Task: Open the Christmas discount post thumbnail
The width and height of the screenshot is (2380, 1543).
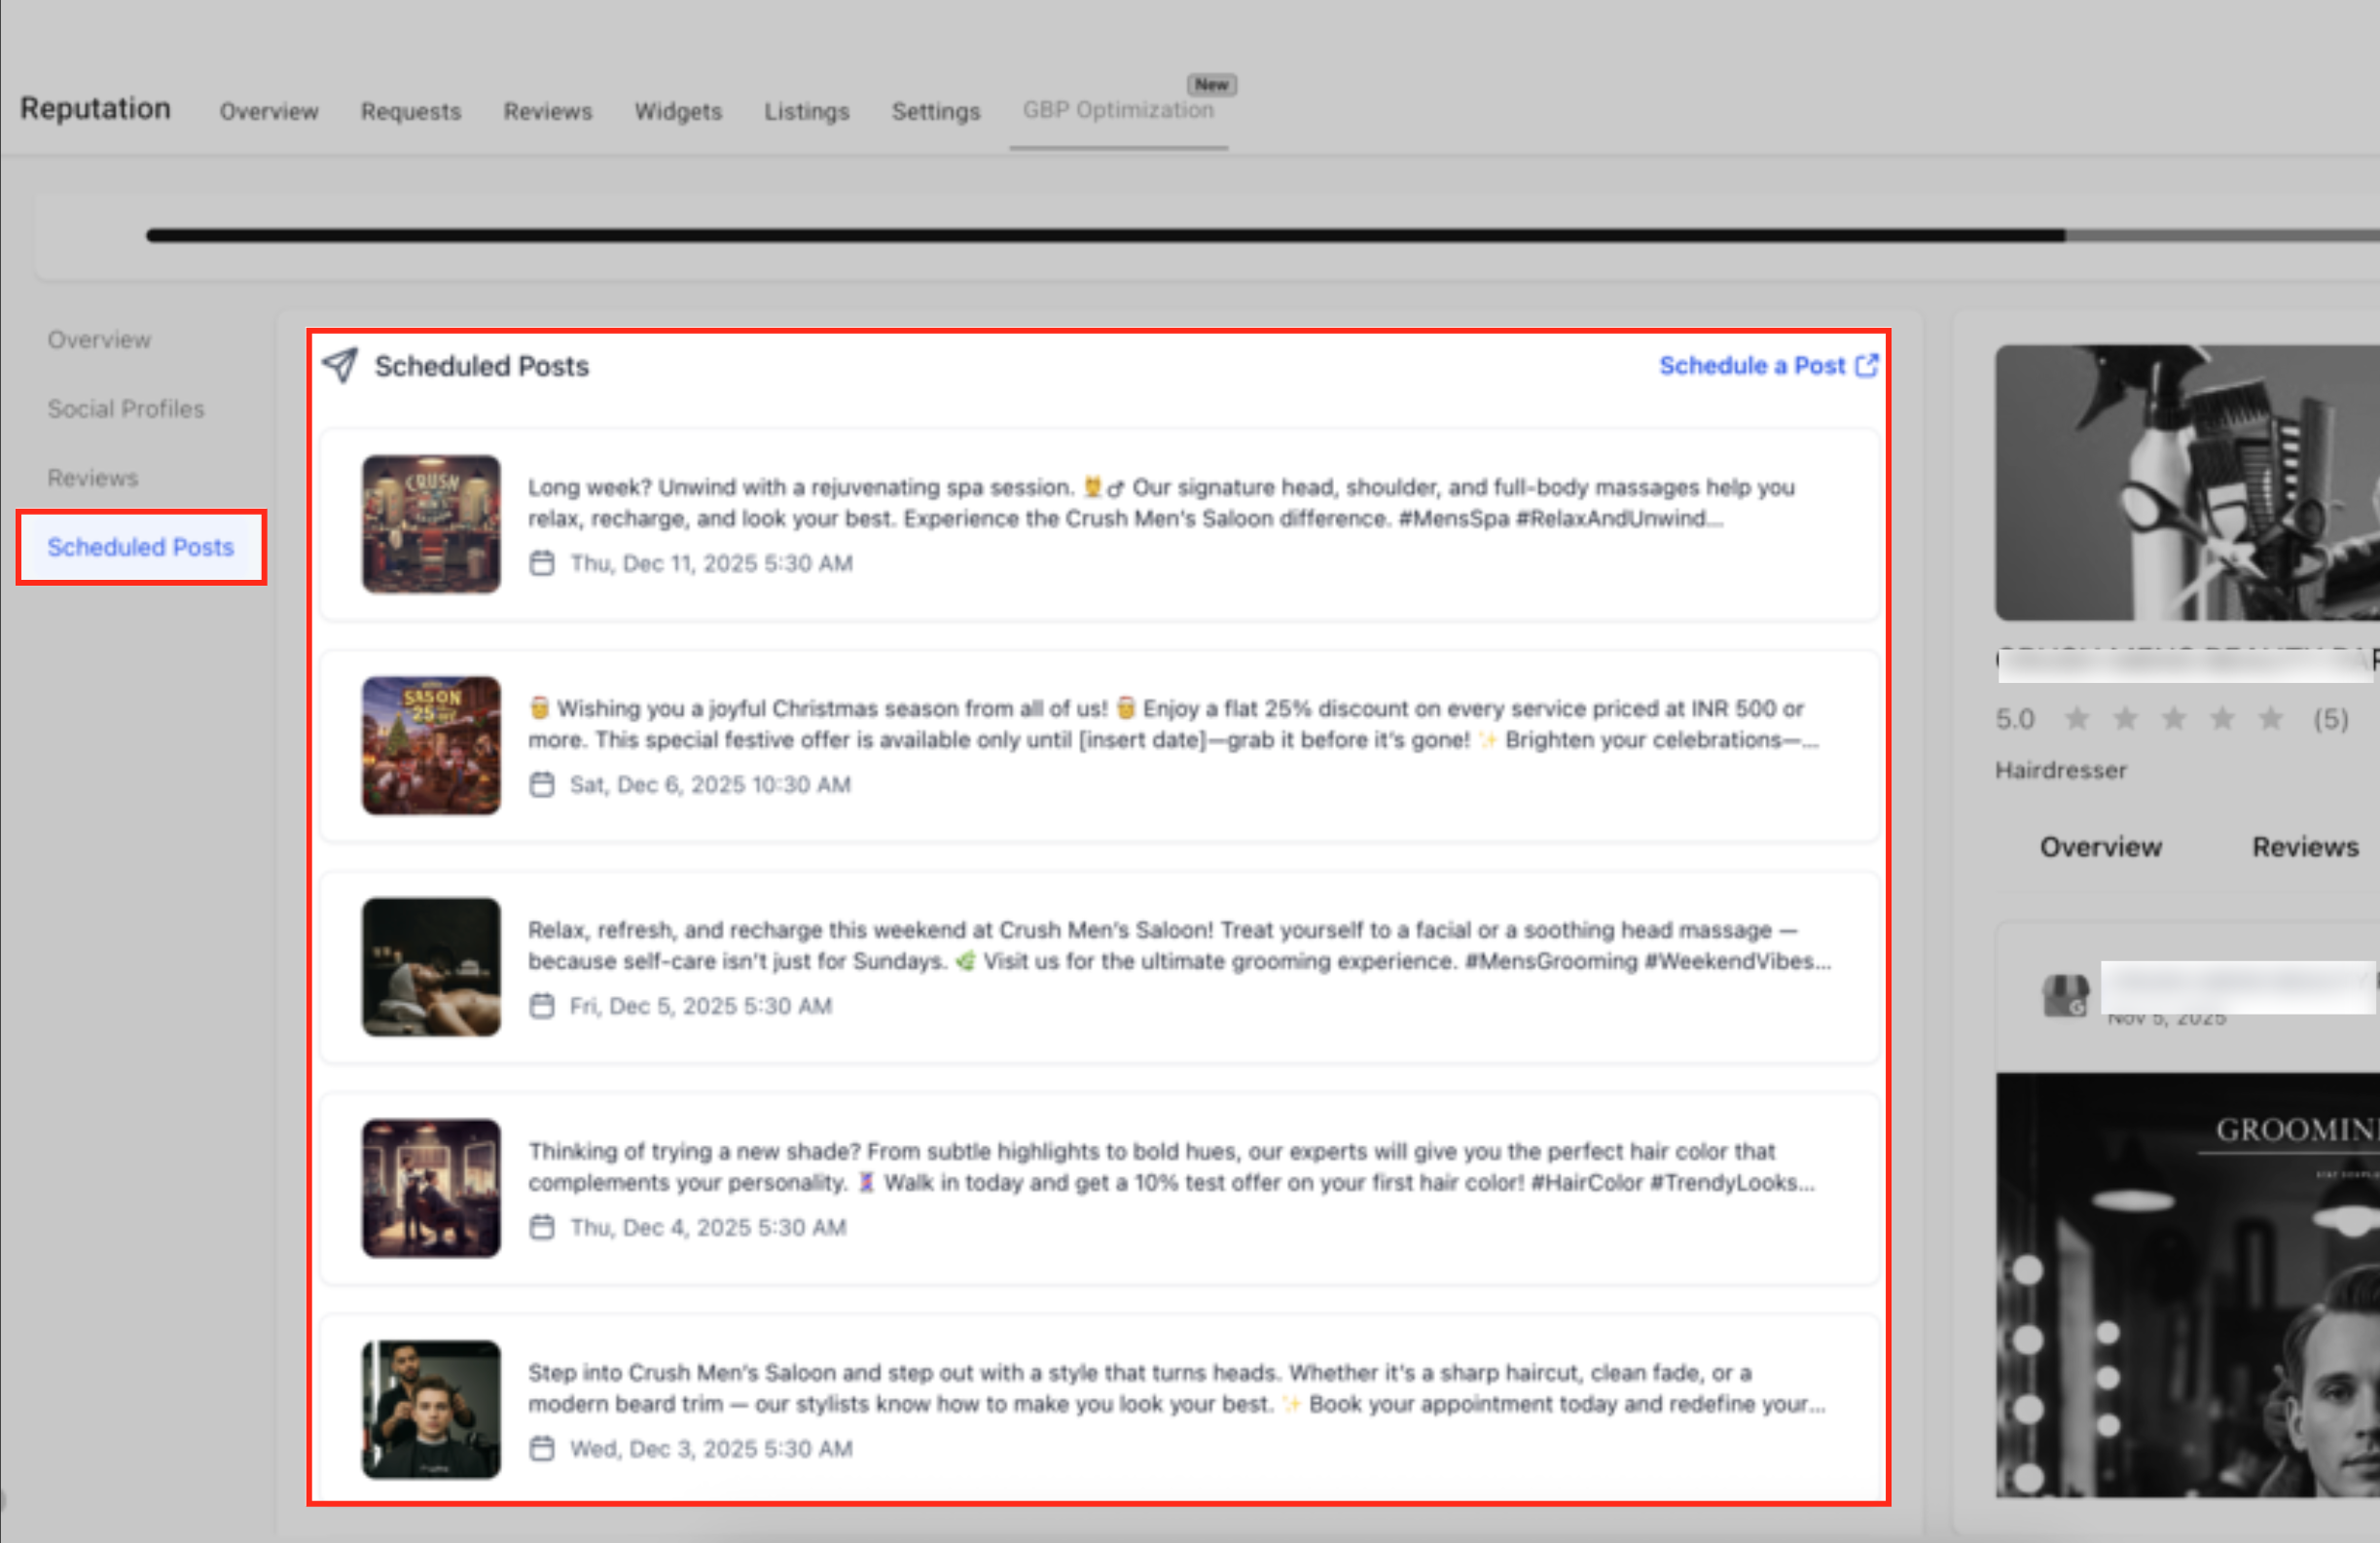Action: (x=431, y=745)
